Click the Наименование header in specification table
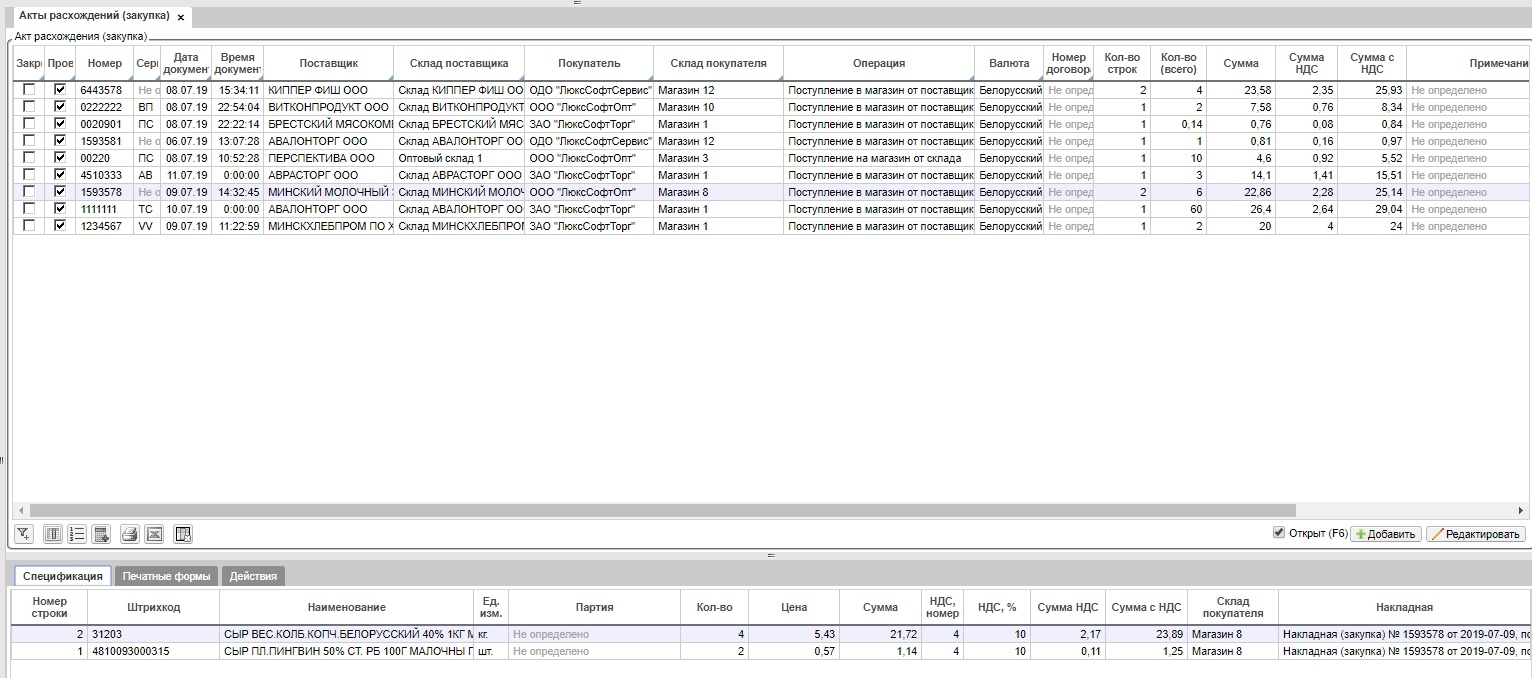 346,607
